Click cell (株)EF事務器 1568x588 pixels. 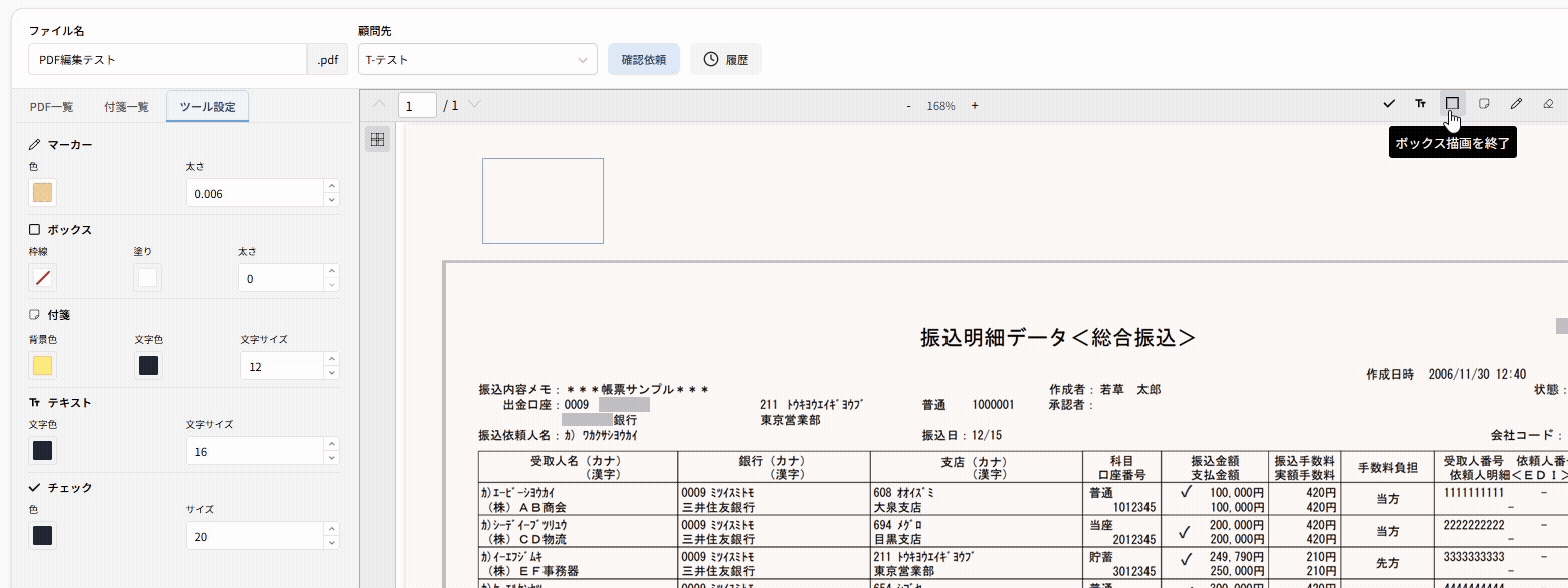530,571
